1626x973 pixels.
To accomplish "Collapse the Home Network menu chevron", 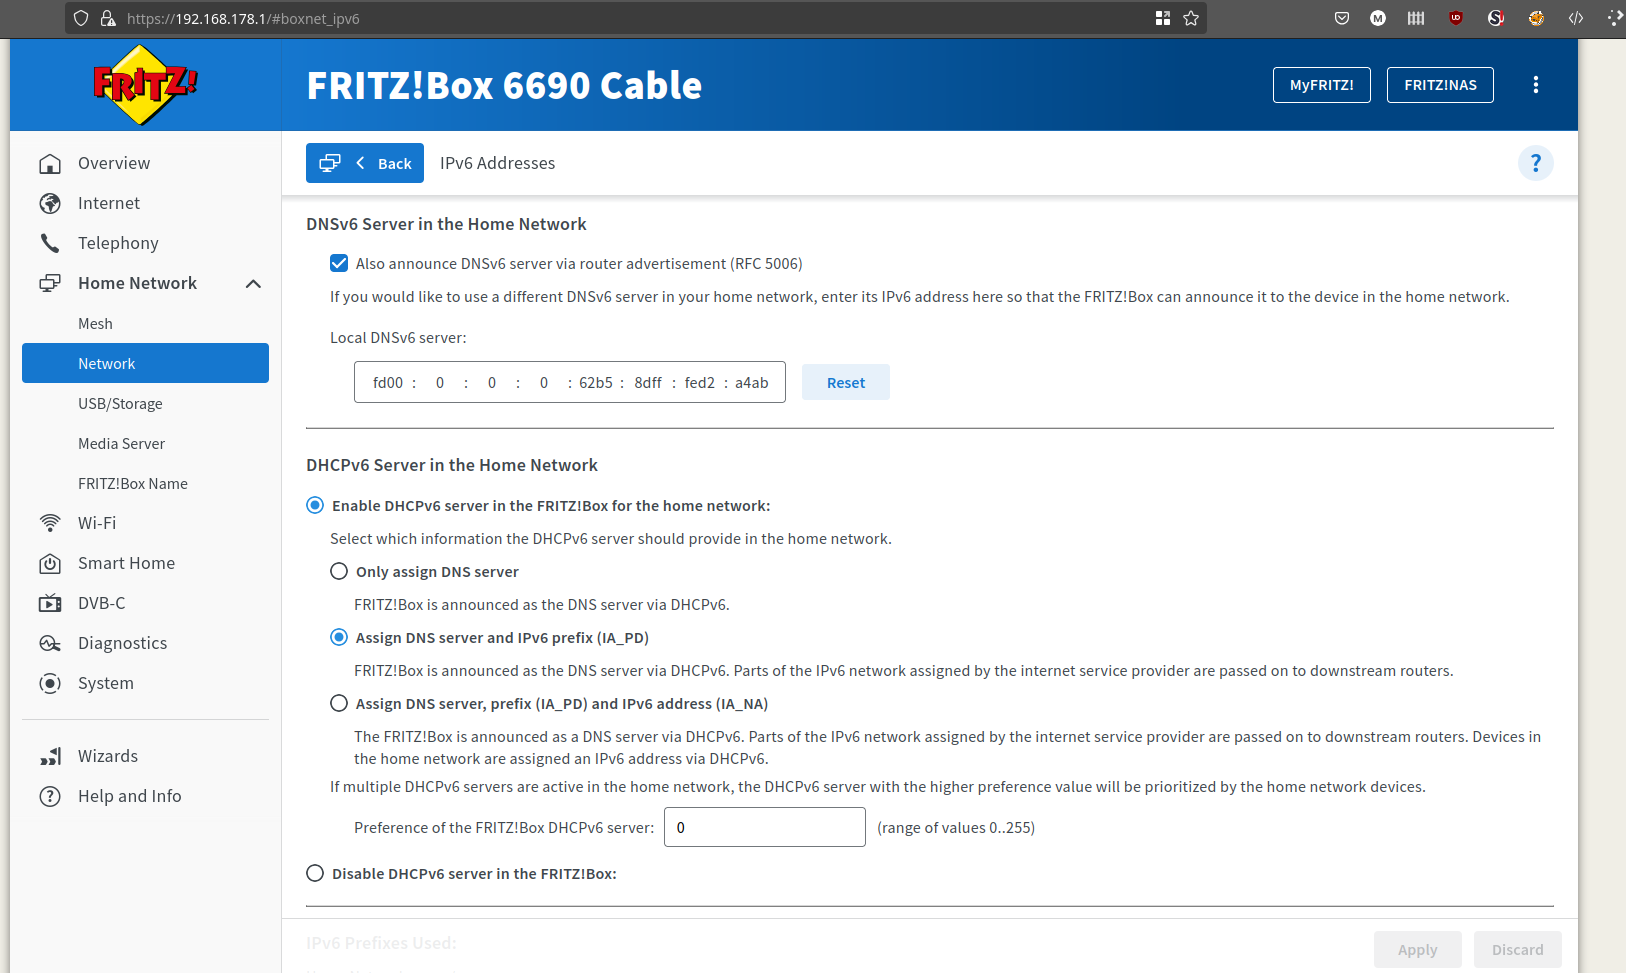I will click(x=253, y=284).
